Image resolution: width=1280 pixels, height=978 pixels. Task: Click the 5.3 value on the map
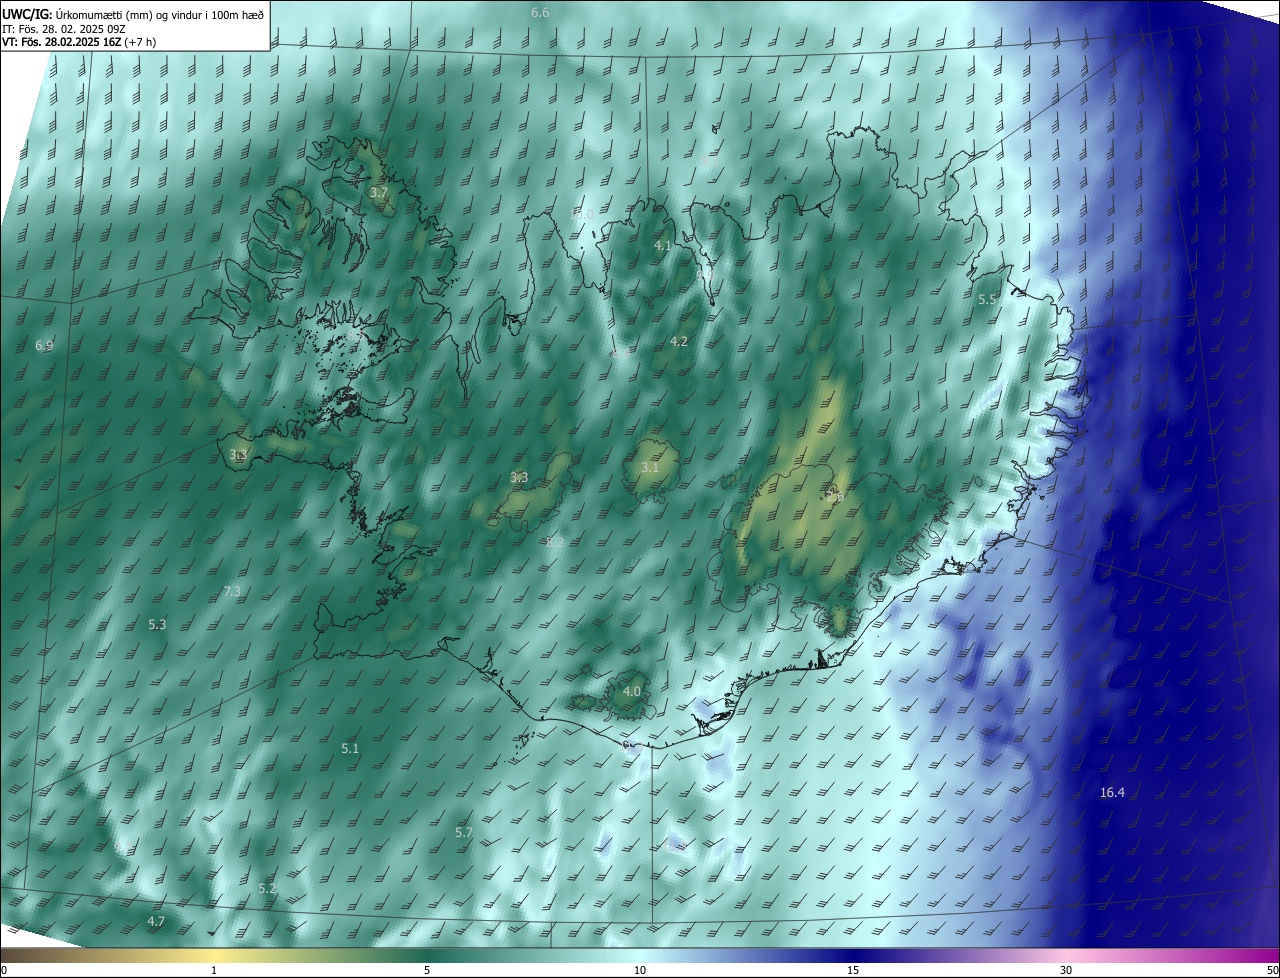point(157,625)
